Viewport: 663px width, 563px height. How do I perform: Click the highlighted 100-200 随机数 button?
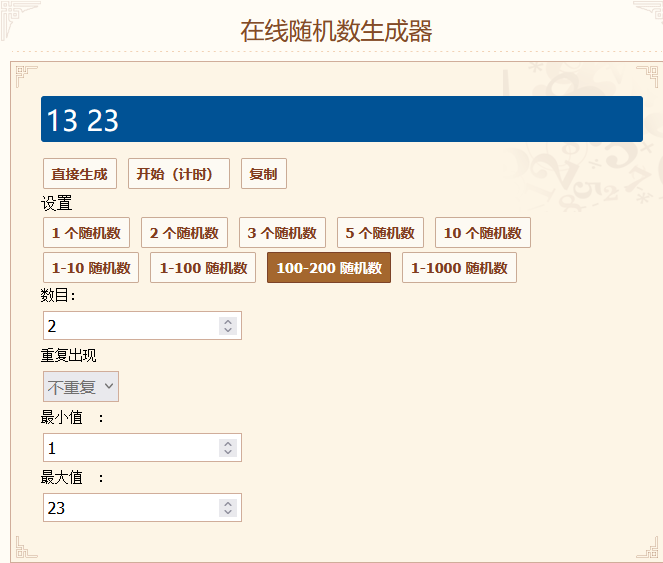click(329, 267)
